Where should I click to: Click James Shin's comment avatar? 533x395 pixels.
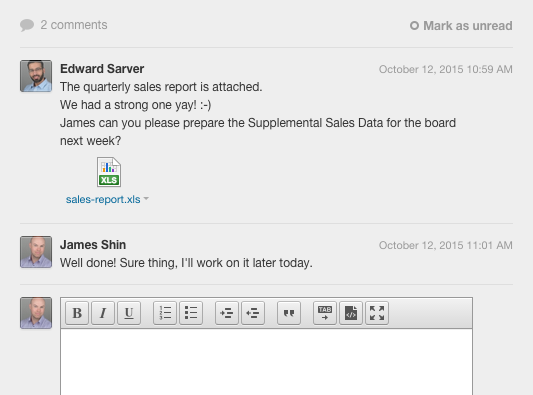pyautogui.click(x=36, y=252)
